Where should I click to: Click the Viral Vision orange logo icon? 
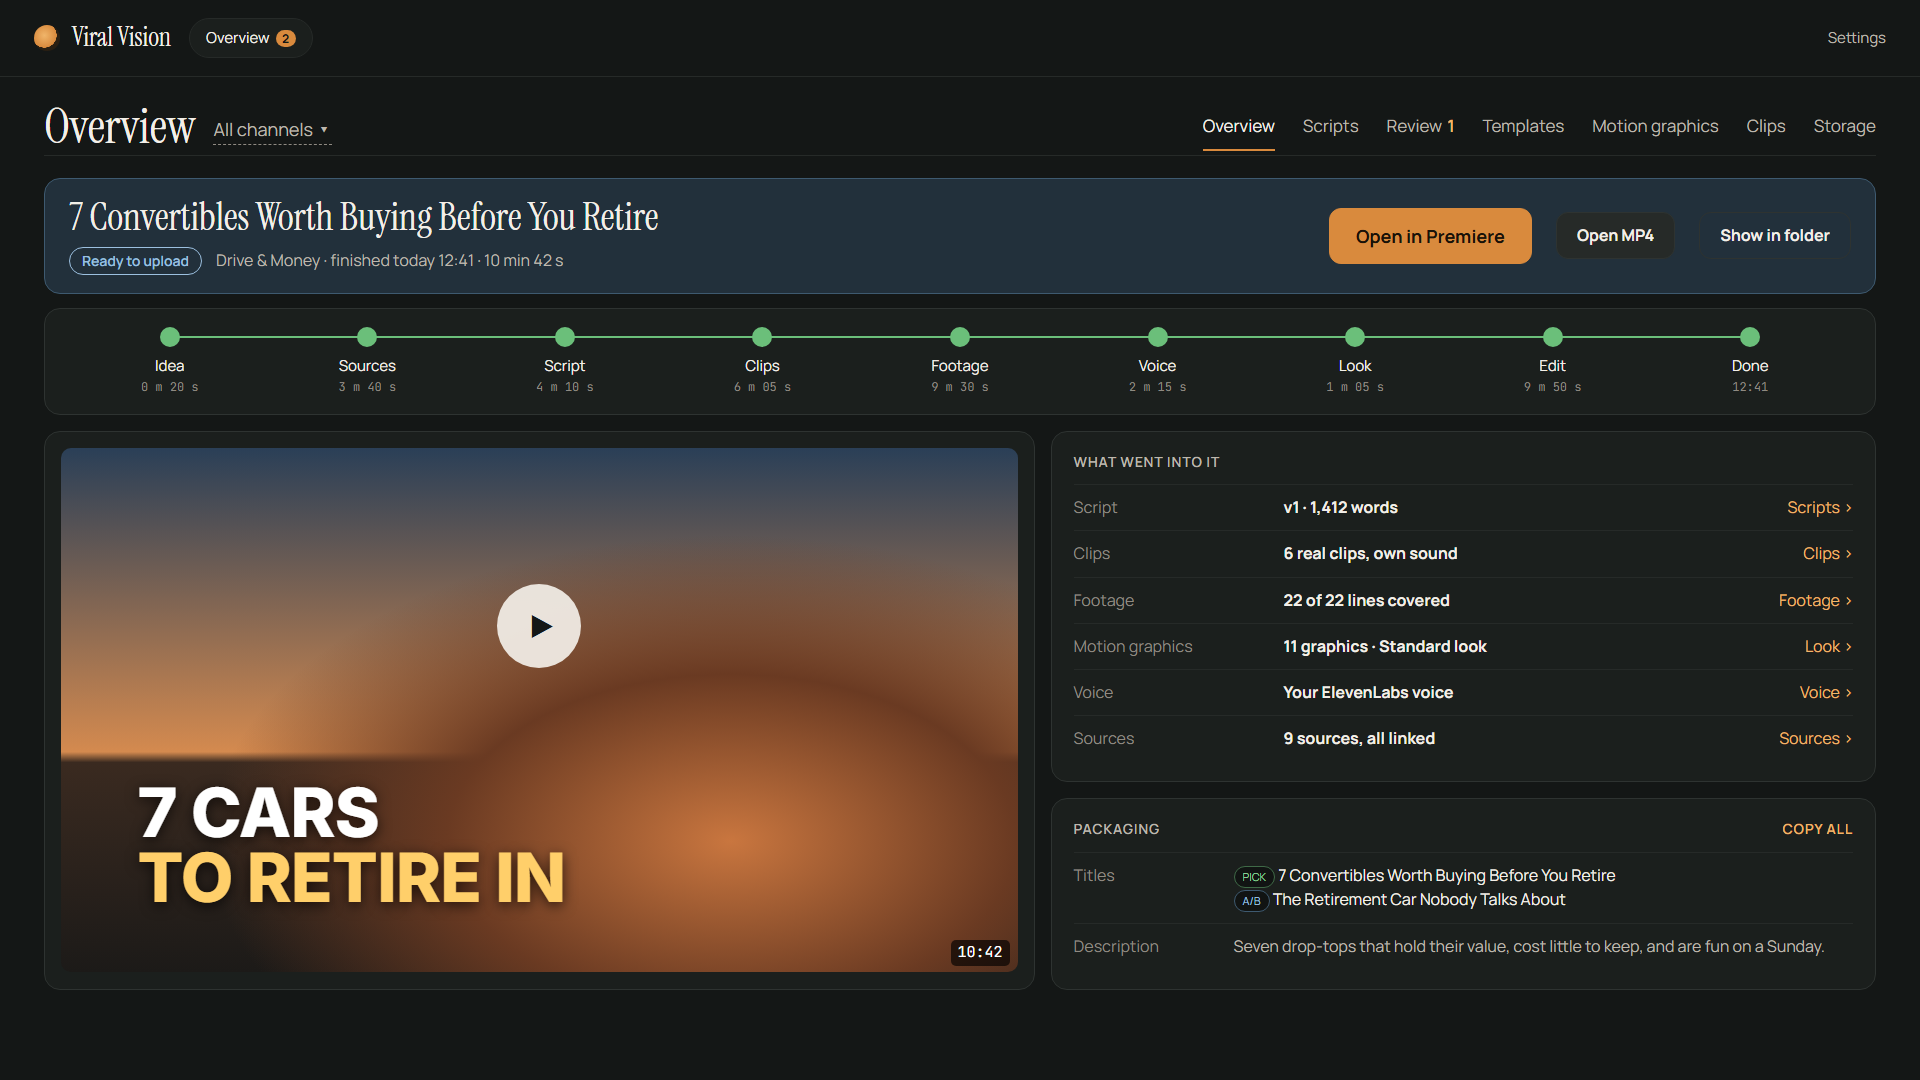coord(45,37)
